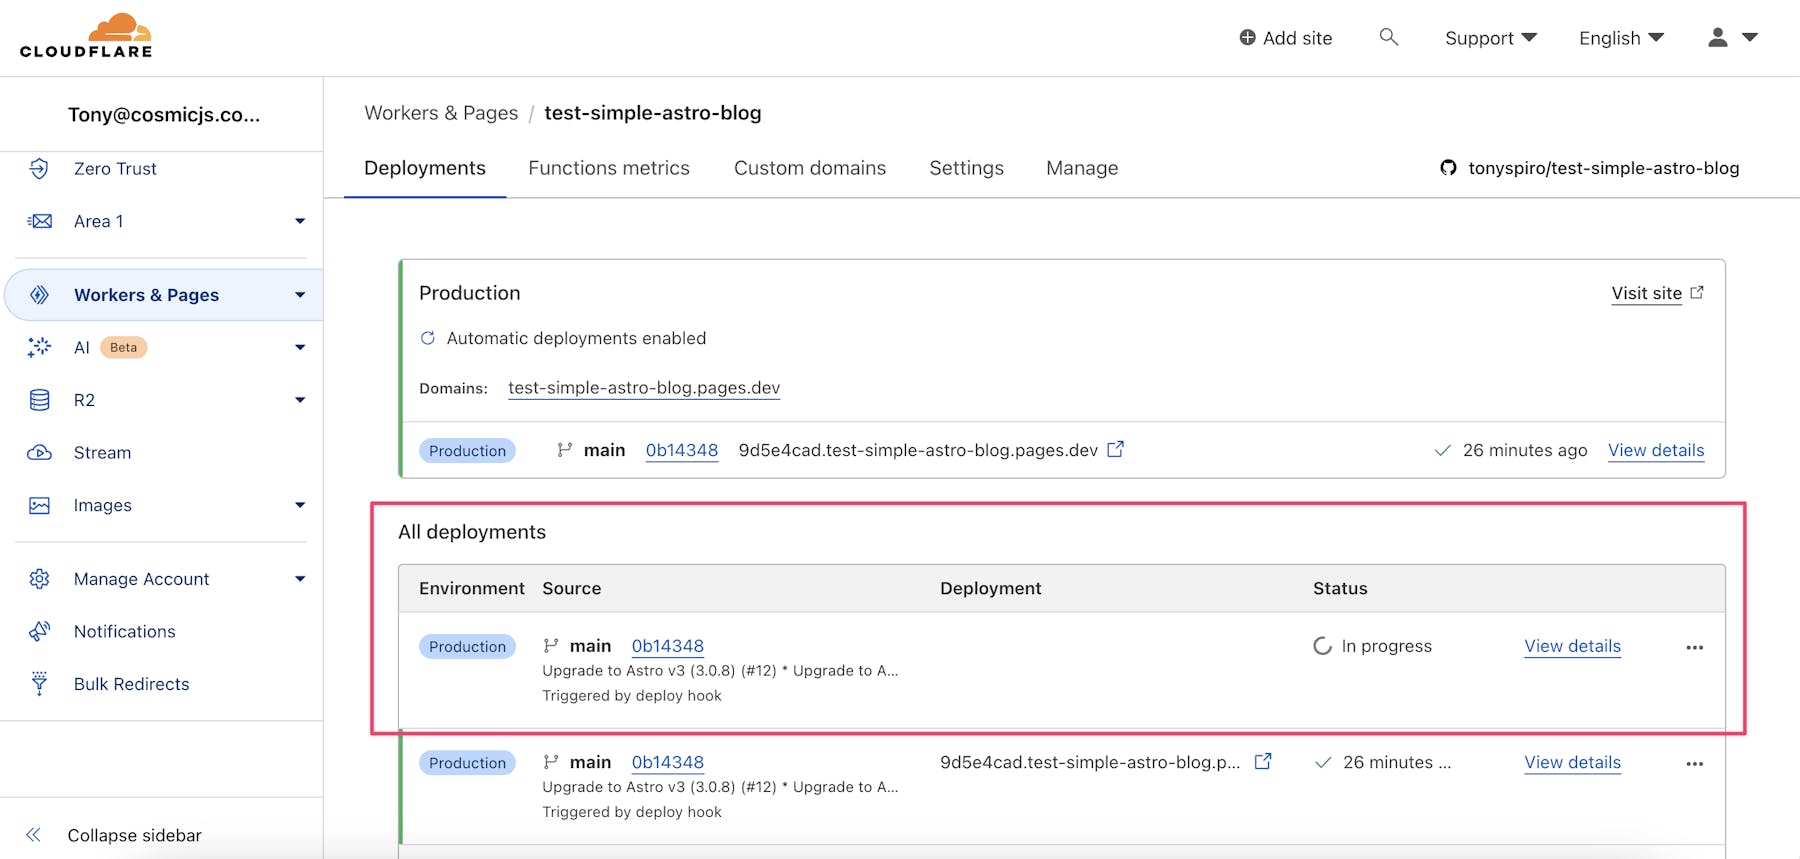Expand the Support dropdown
The height and width of the screenshot is (859, 1800).
pos(1490,38)
